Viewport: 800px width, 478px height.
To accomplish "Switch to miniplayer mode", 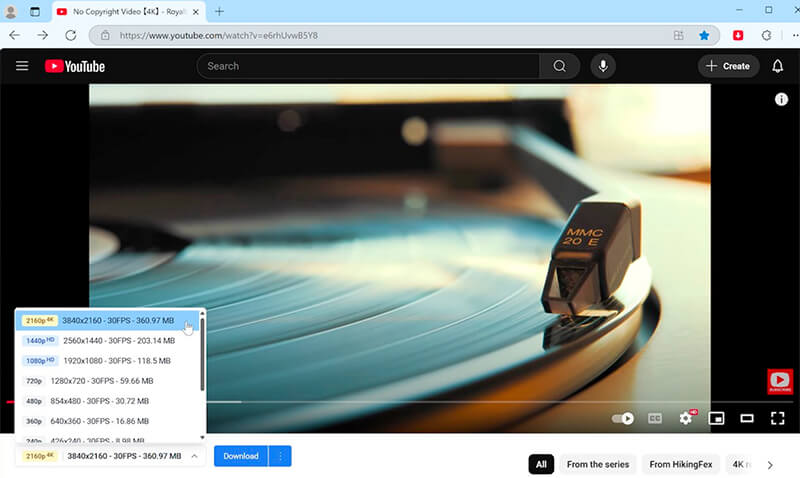I will coord(716,418).
